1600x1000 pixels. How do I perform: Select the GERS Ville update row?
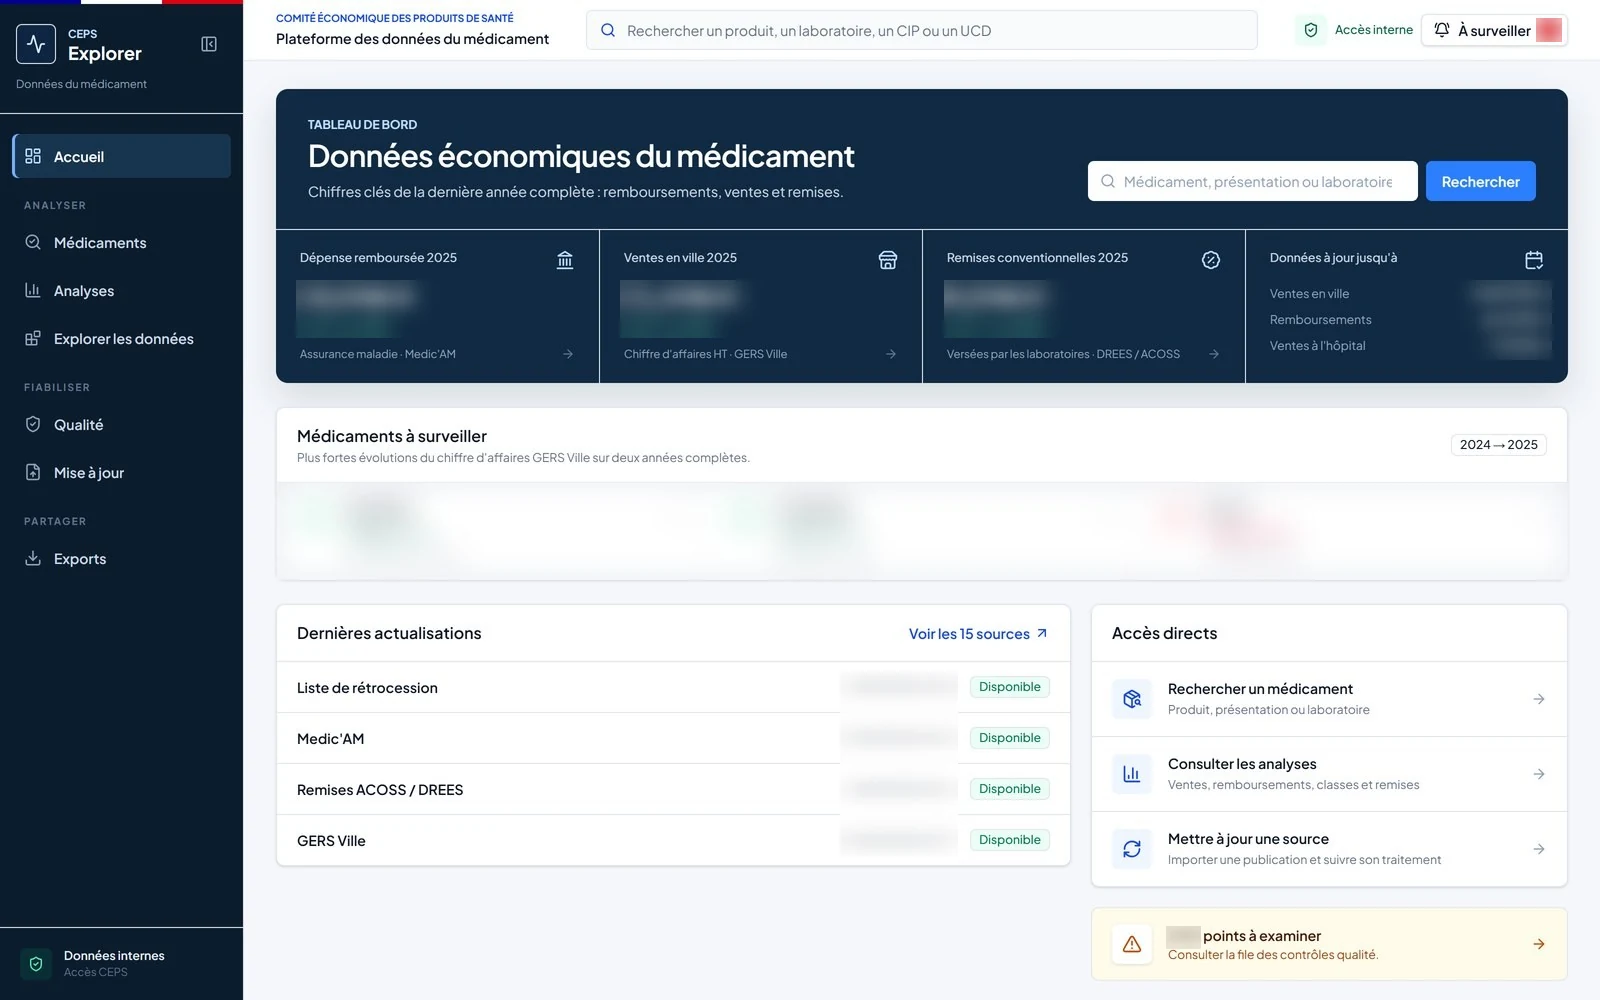tap(673, 840)
